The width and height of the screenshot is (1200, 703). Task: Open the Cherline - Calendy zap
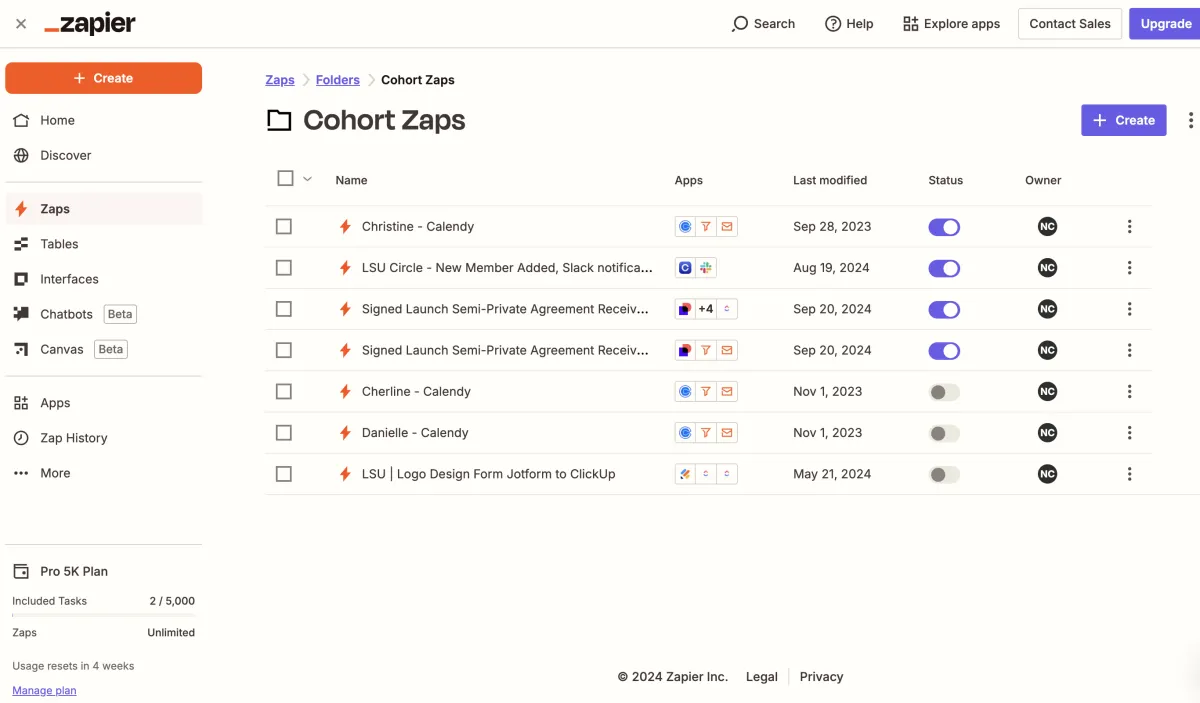(x=416, y=392)
